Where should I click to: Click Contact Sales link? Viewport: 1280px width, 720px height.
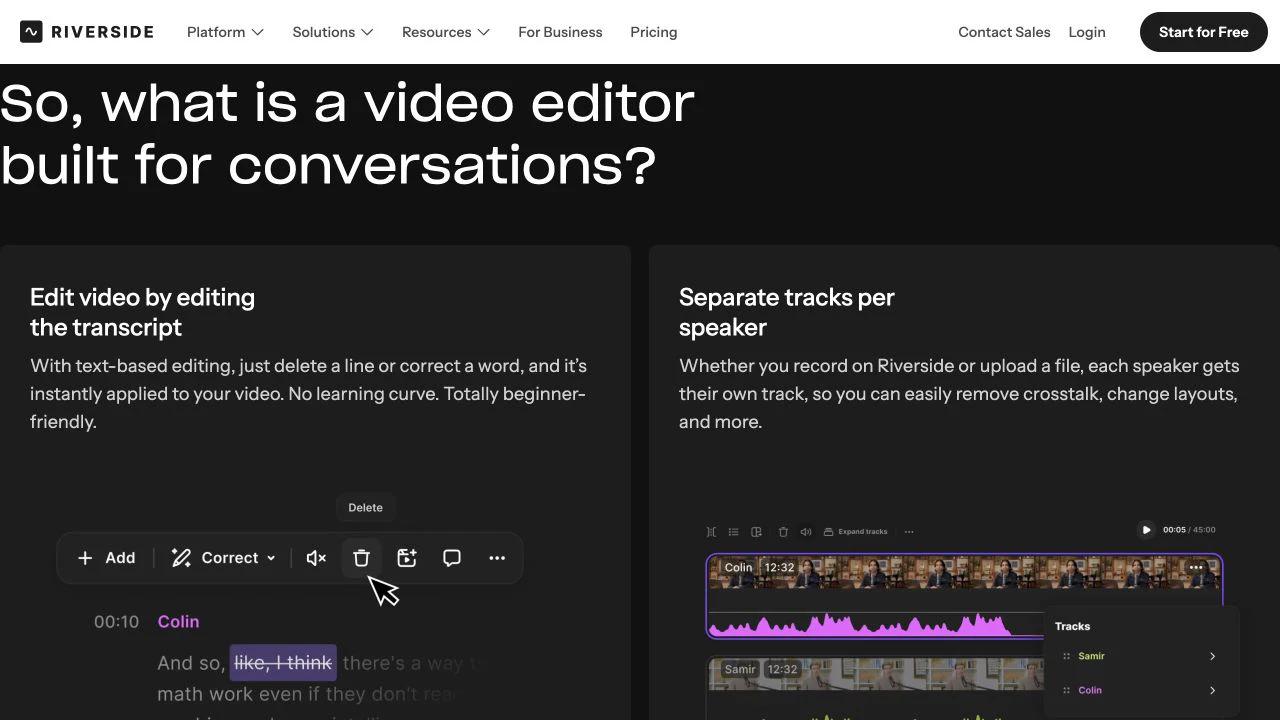point(1004,32)
